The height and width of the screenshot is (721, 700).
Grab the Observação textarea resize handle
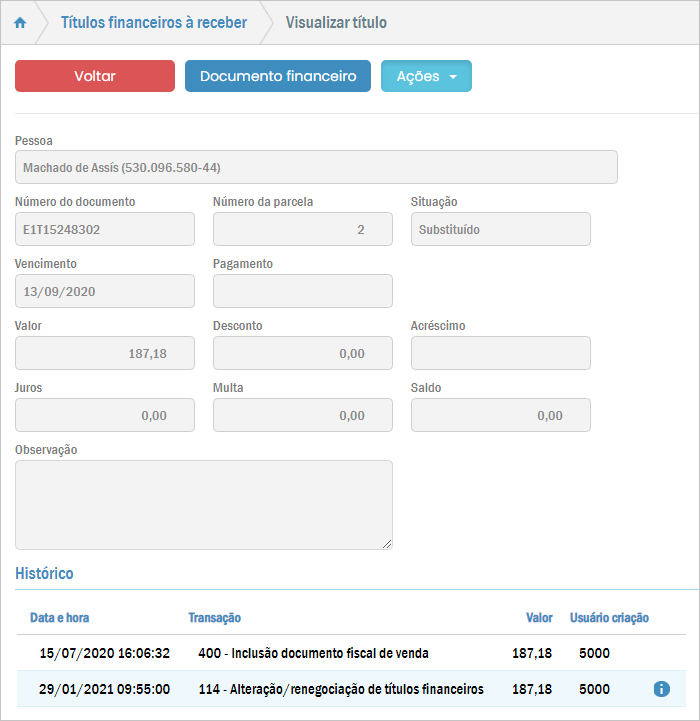[386, 543]
